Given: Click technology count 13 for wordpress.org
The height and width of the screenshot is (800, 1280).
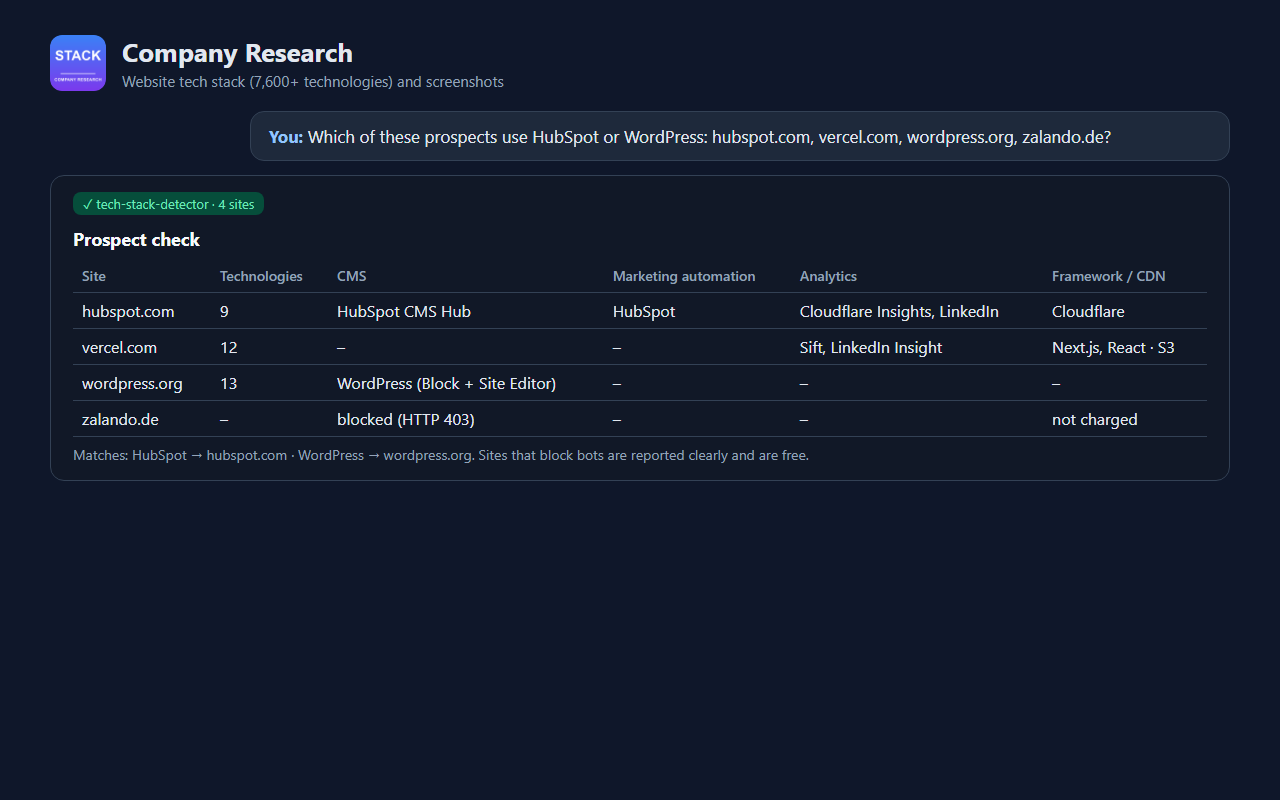Looking at the screenshot, I should click(x=228, y=383).
